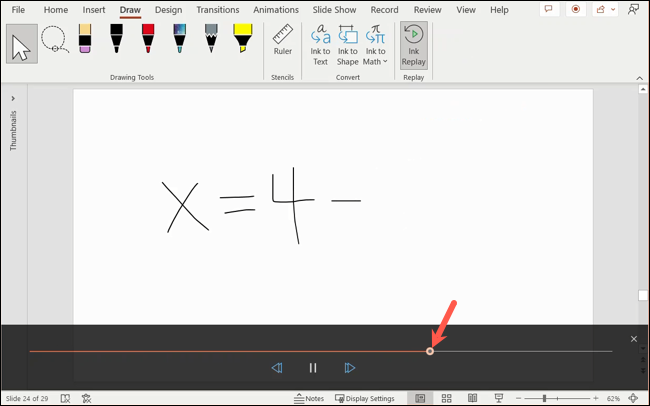The height and width of the screenshot is (406, 650).
Task: Switch to the Home tab
Action: point(56,10)
